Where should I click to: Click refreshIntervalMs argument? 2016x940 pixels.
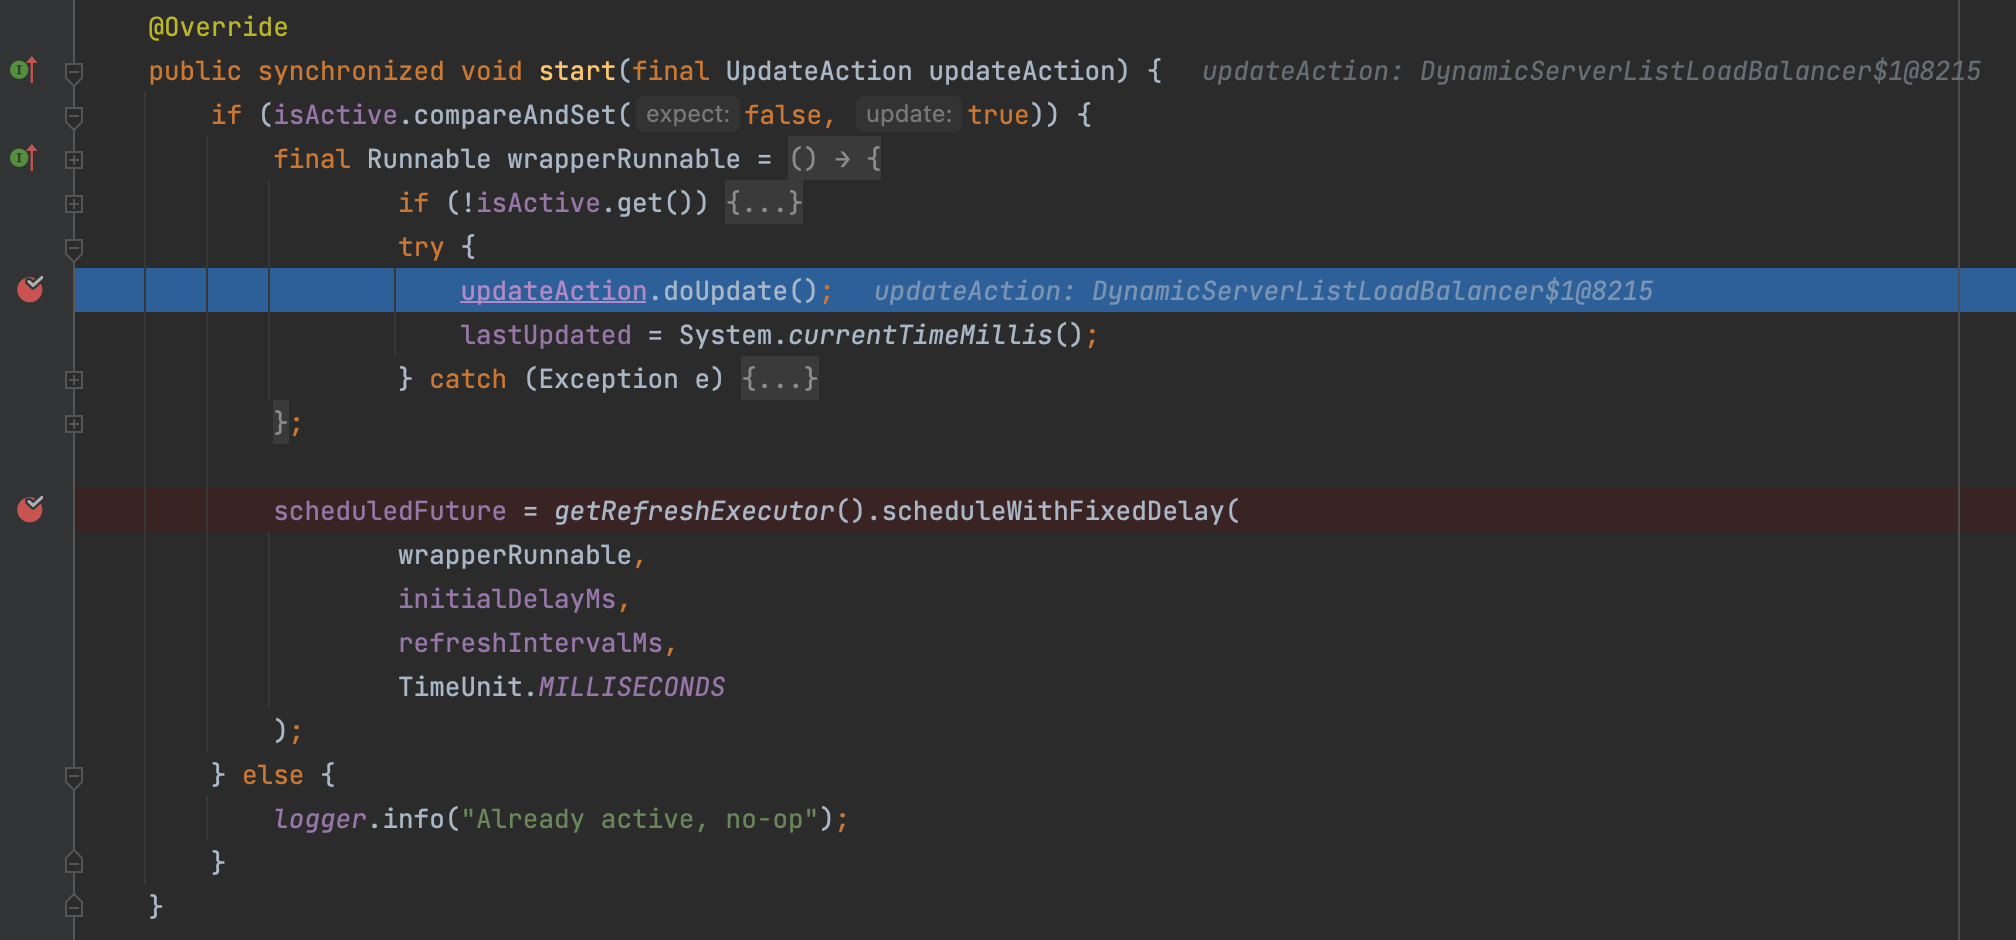530,643
